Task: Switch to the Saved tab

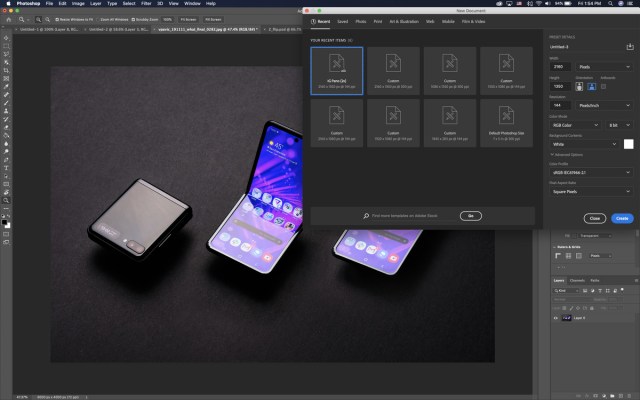Action: click(x=342, y=21)
